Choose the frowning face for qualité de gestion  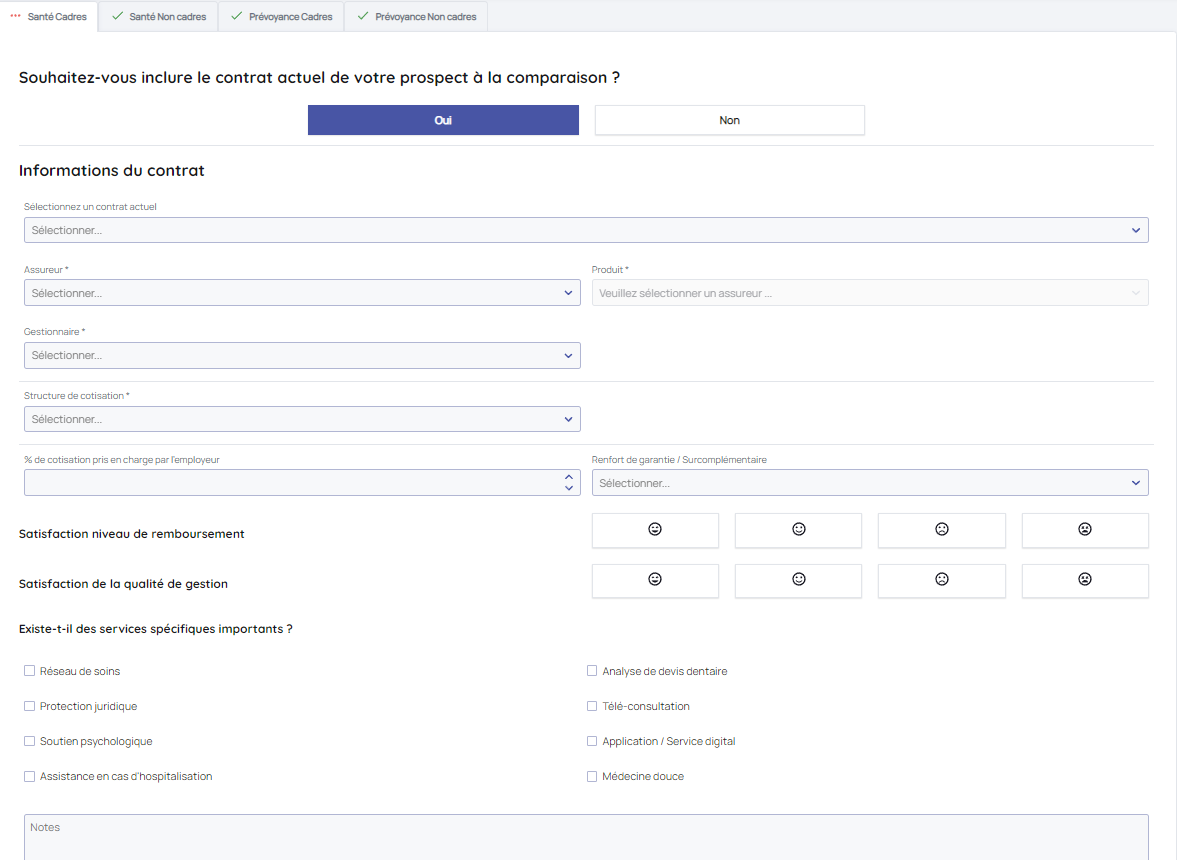coord(941,580)
